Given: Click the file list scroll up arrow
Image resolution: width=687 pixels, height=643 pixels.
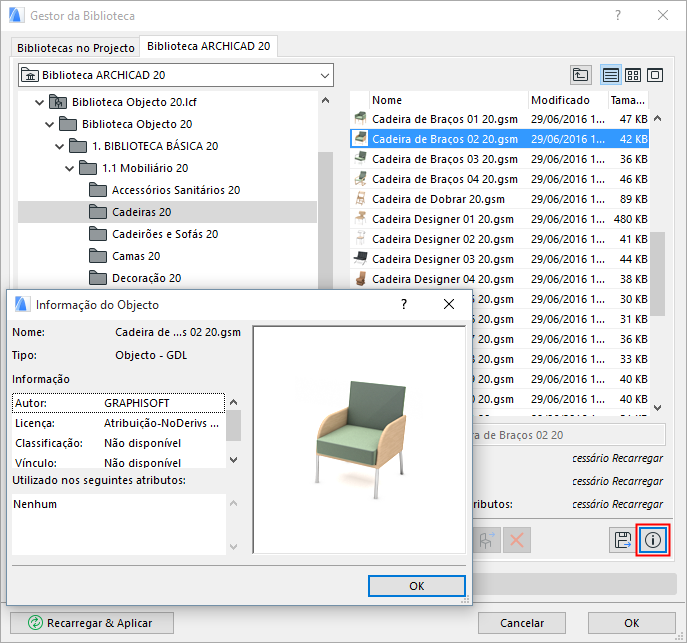Looking at the screenshot, I should [x=658, y=118].
